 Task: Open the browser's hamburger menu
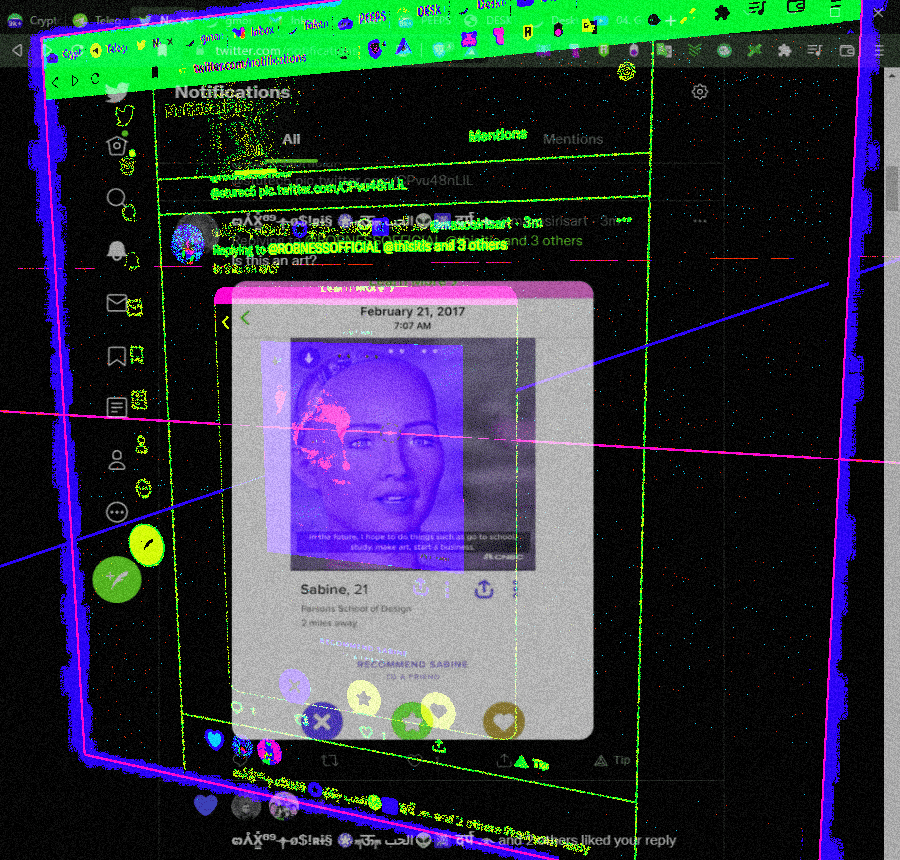(880, 50)
